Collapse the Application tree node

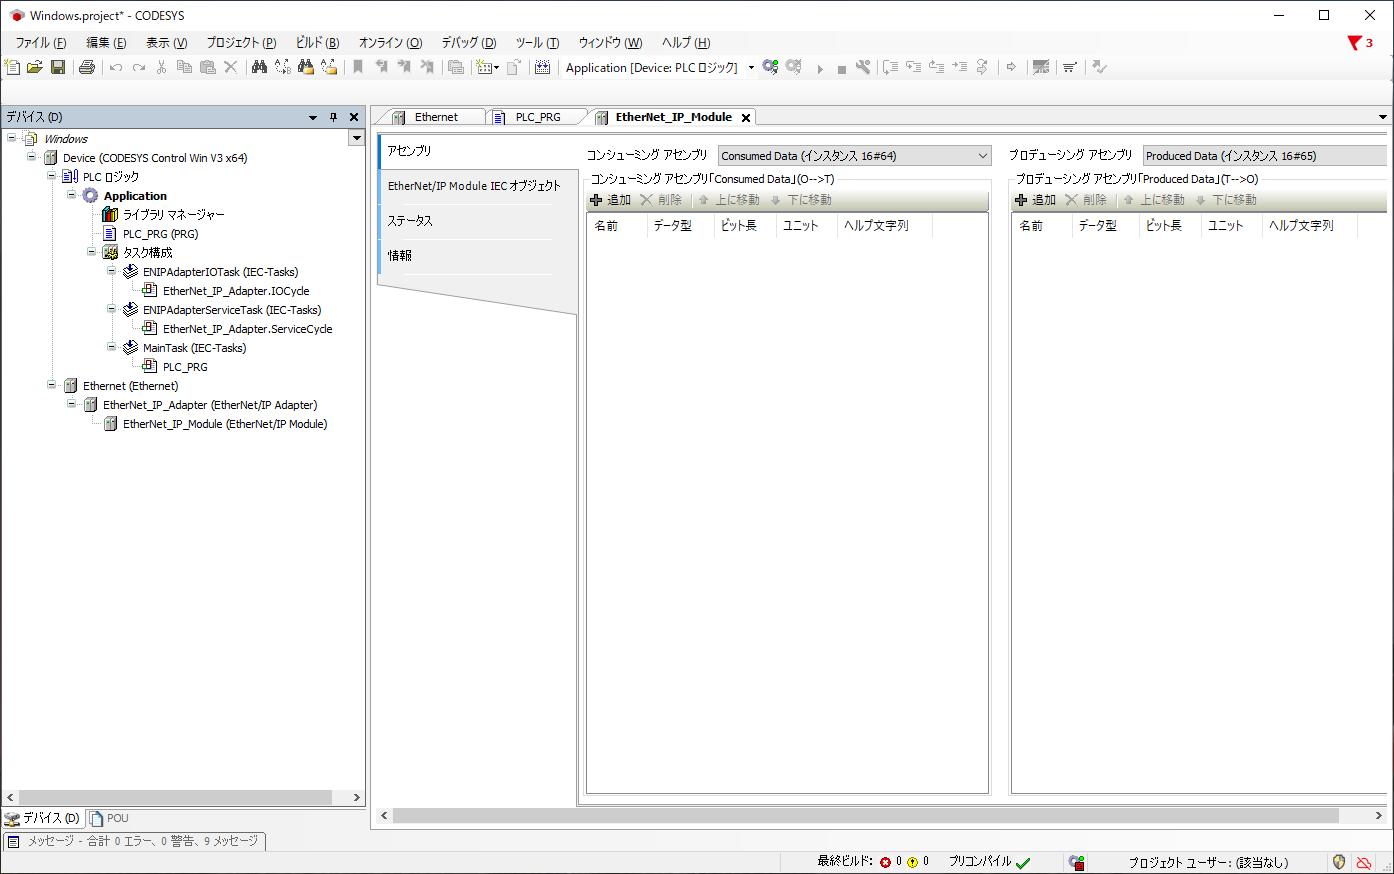(x=72, y=195)
